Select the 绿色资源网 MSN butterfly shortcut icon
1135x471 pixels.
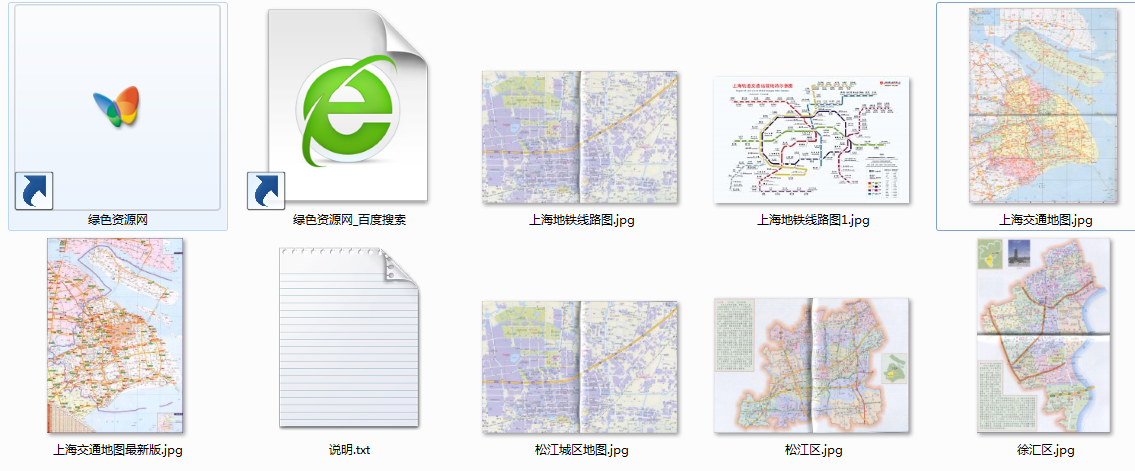(117, 107)
